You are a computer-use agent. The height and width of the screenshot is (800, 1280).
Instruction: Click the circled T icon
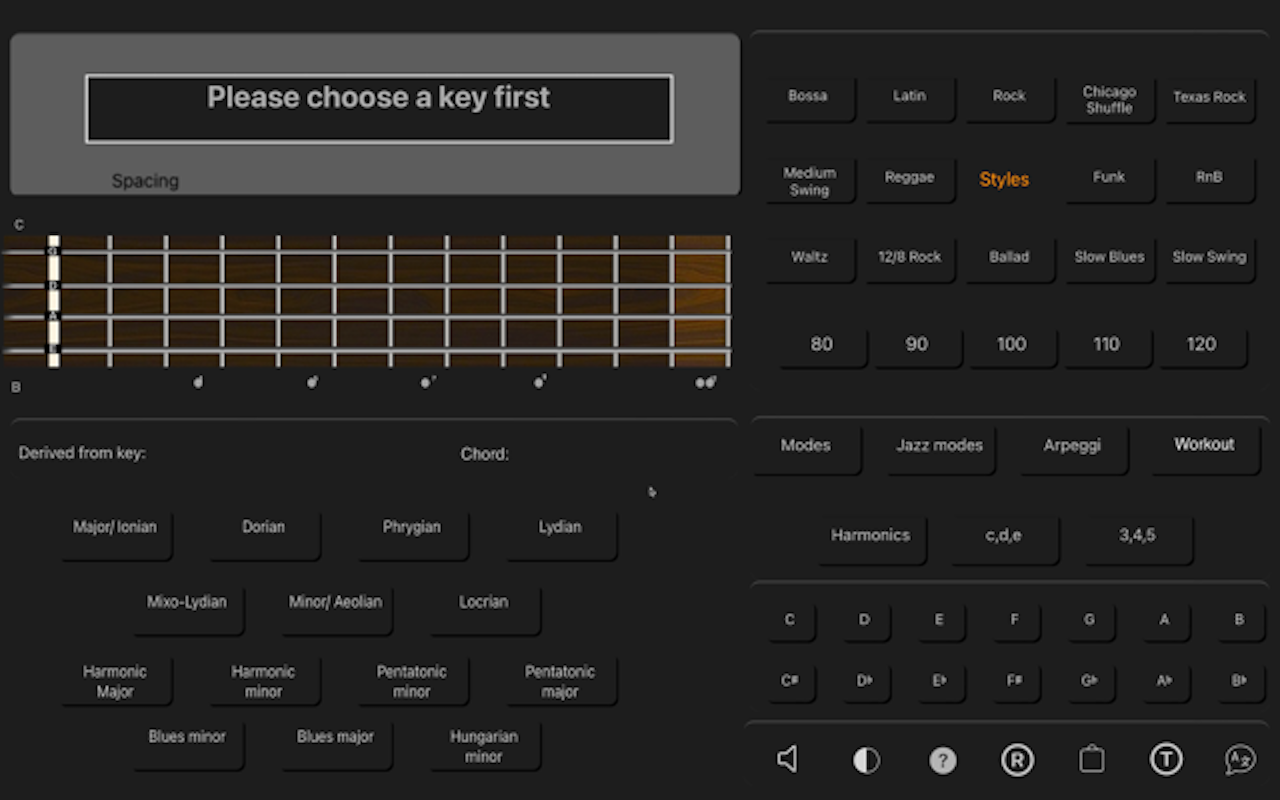coord(1166,760)
